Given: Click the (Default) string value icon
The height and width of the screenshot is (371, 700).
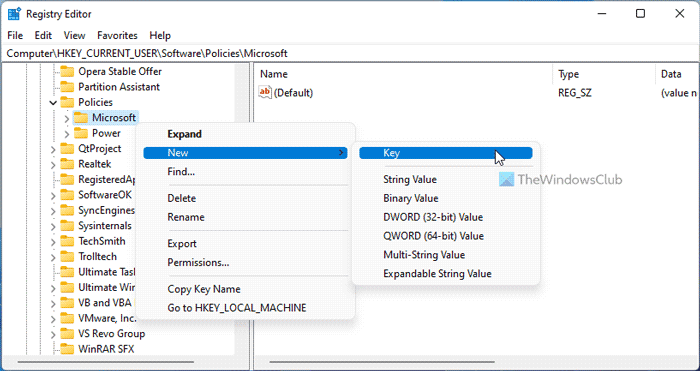Looking at the screenshot, I should (265, 92).
